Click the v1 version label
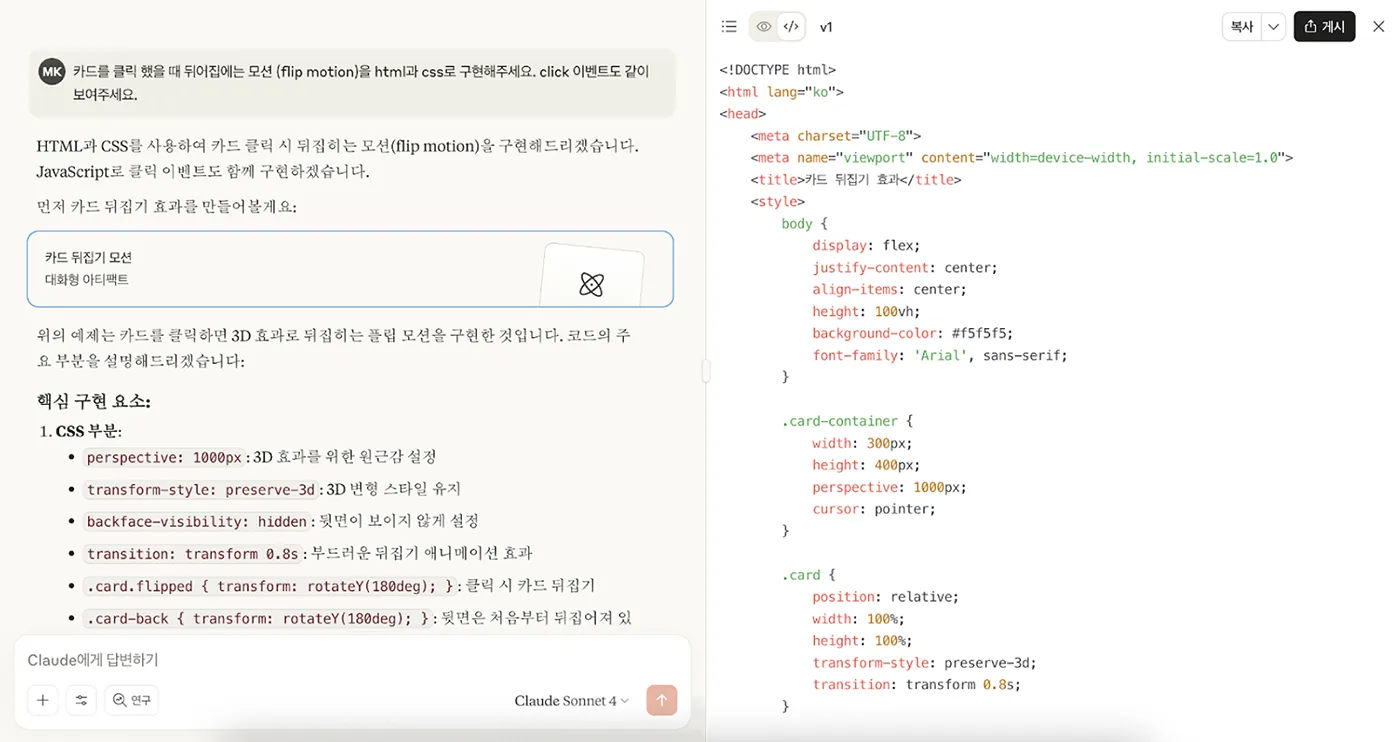Image resolution: width=1400 pixels, height=742 pixels. click(826, 27)
